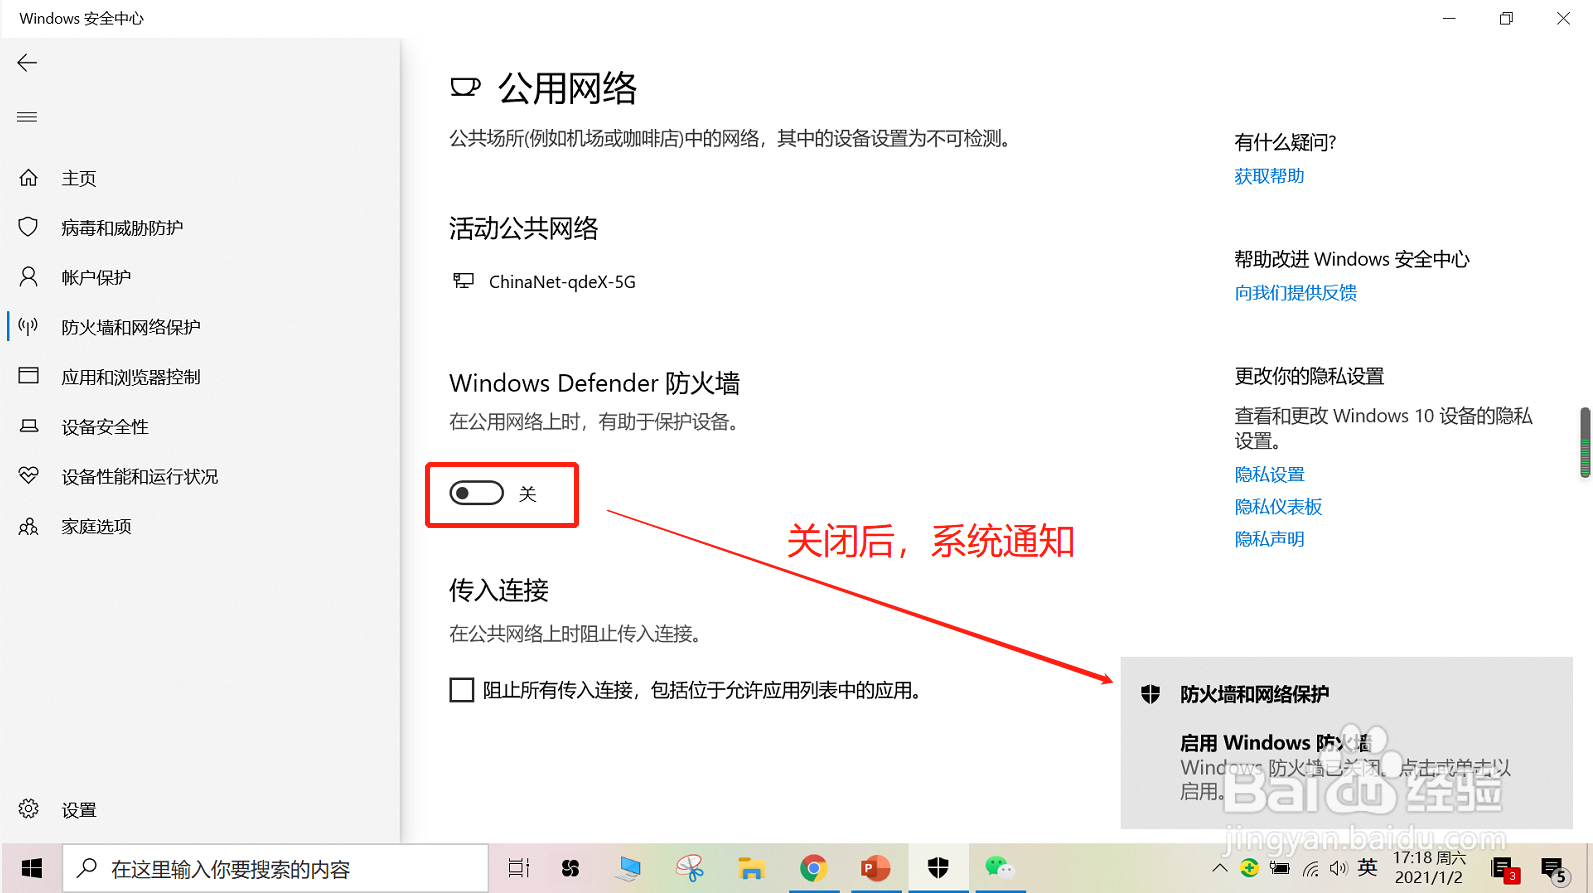The width and height of the screenshot is (1593, 893).
Task: Click the firewall notification toast
Action: point(1346,743)
